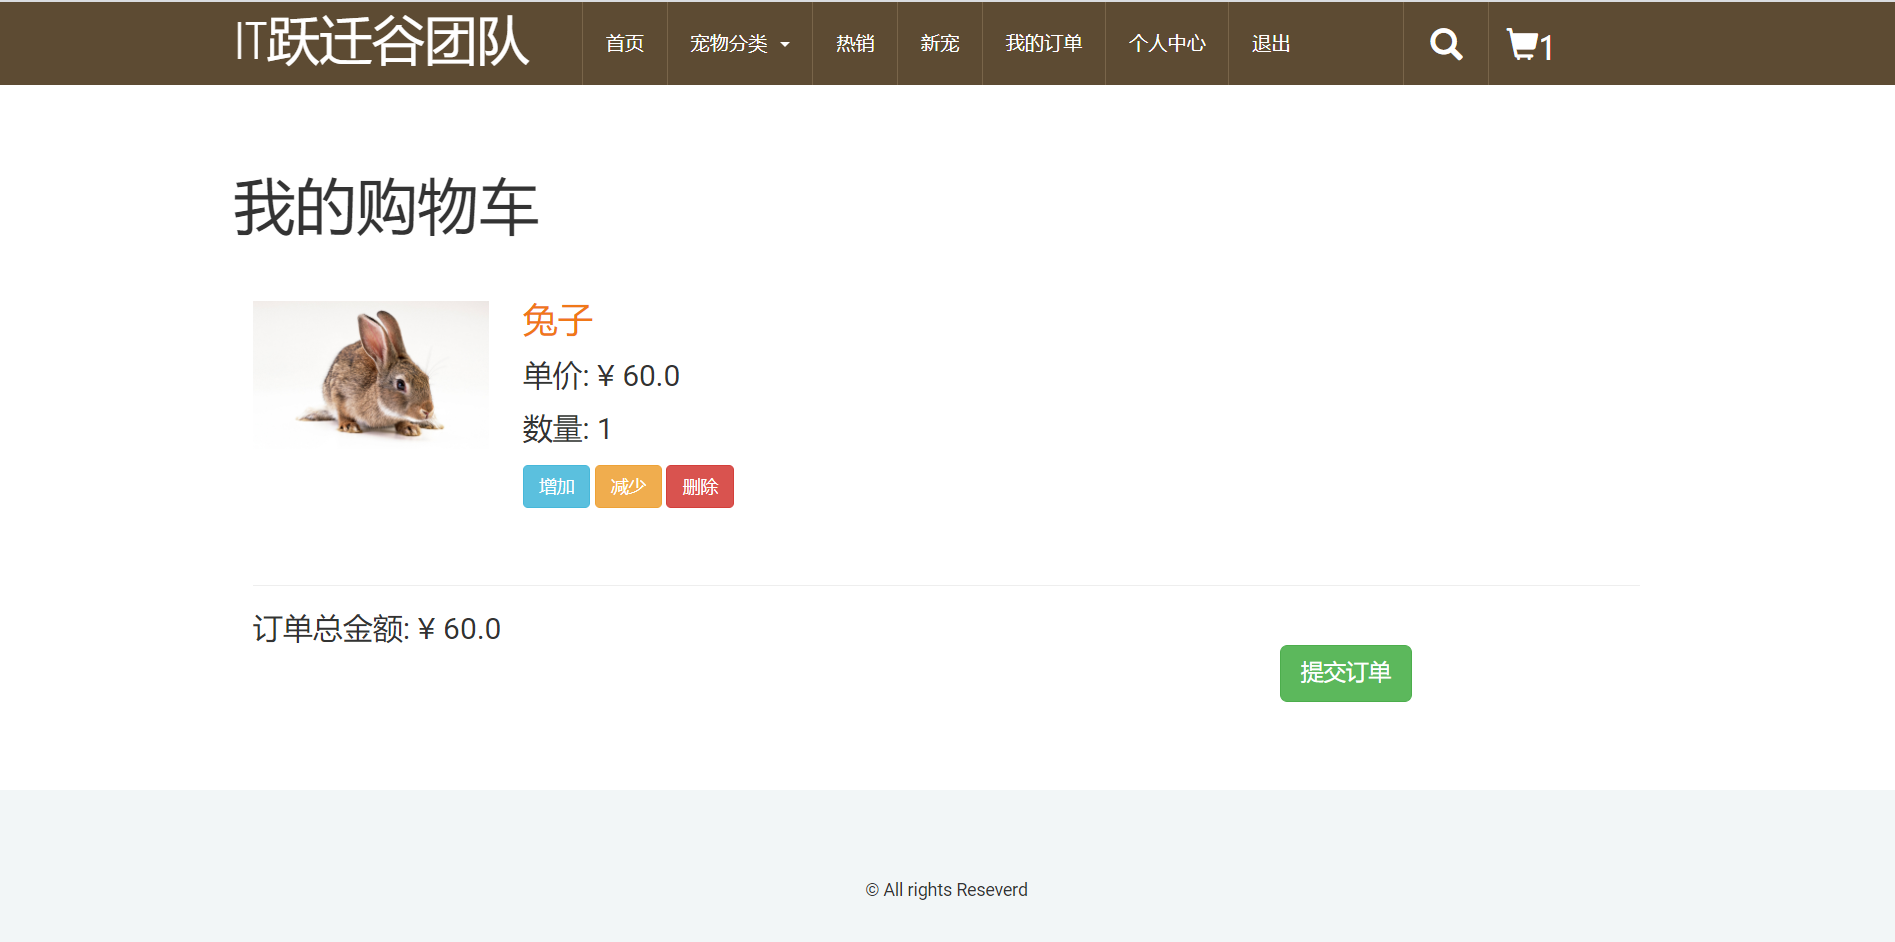Select 退出 to log out
This screenshot has height=942, width=1895.
[1271, 43]
